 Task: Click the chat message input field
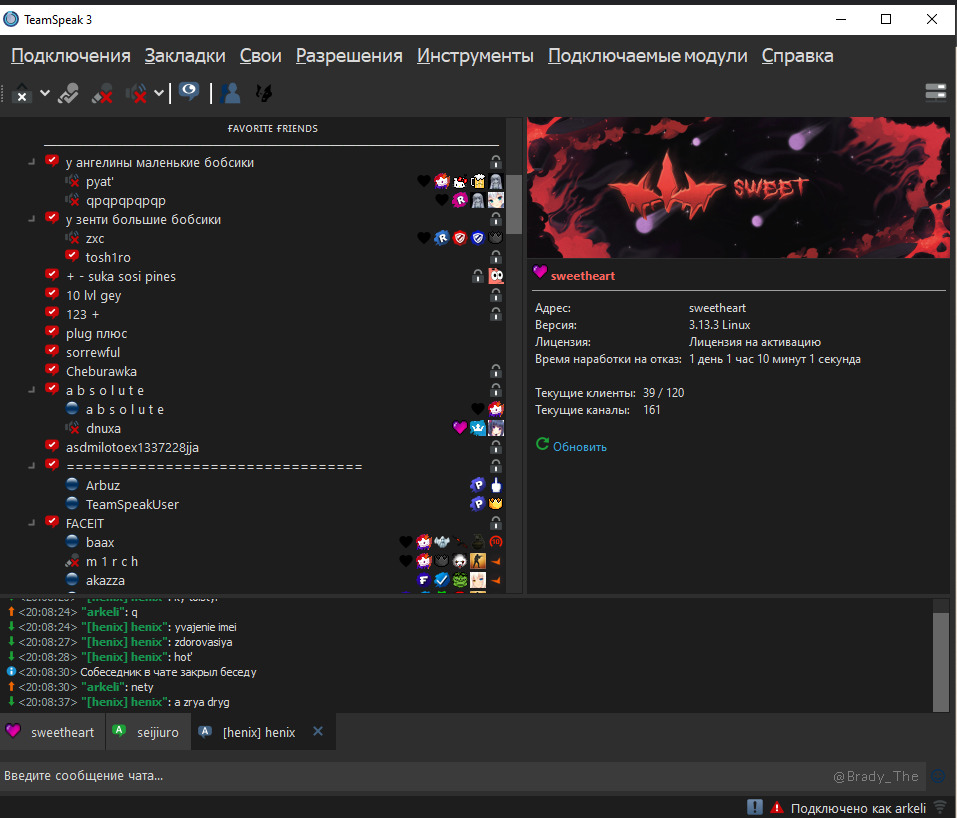(x=400, y=776)
